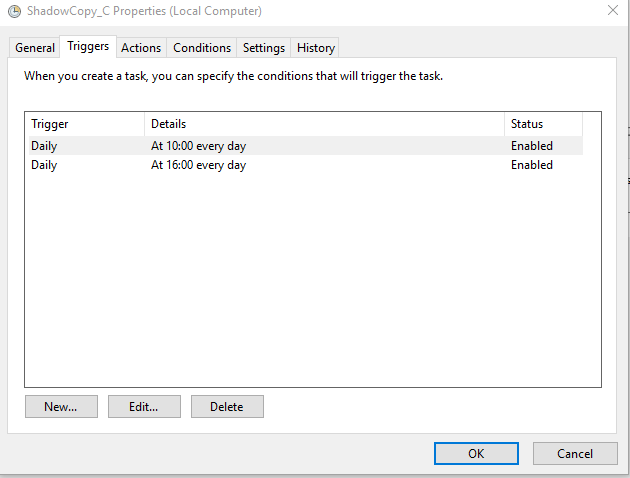Open the Settings tab
Screen dimensions: 630x478
tap(264, 48)
